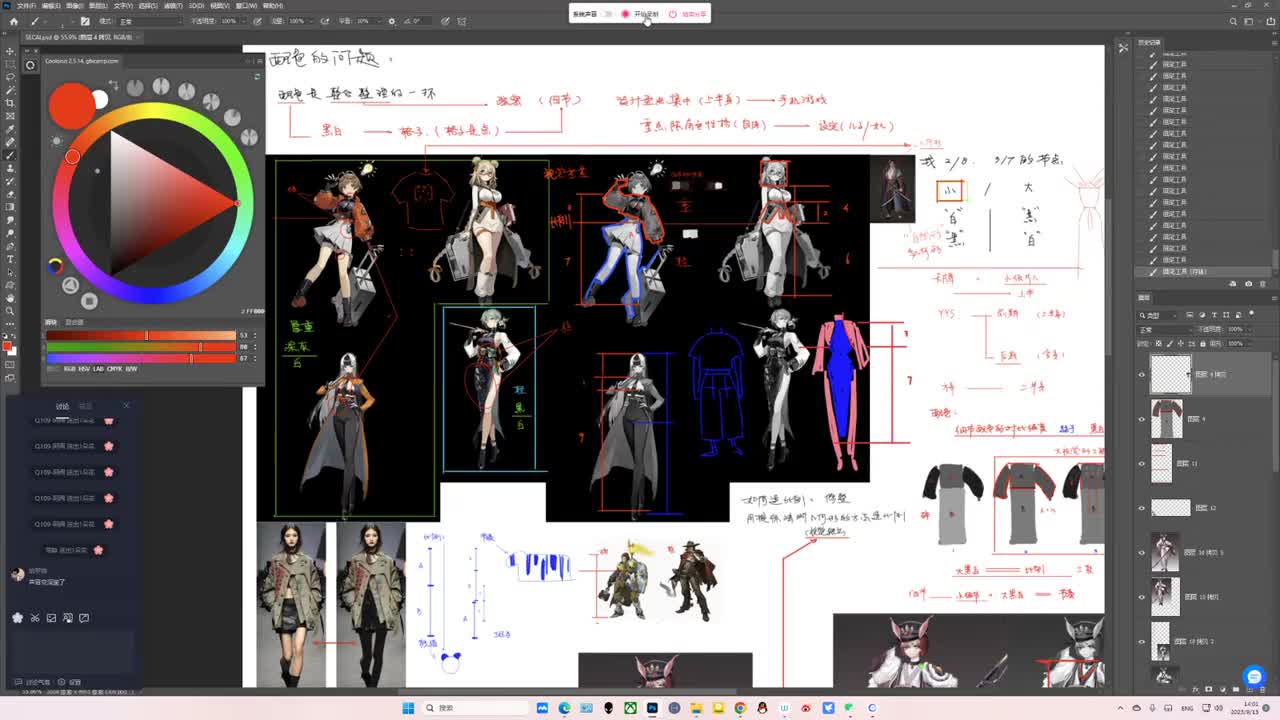The width and height of the screenshot is (1280, 720).
Task: Click the large red foreground color circle
Action: (71, 106)
